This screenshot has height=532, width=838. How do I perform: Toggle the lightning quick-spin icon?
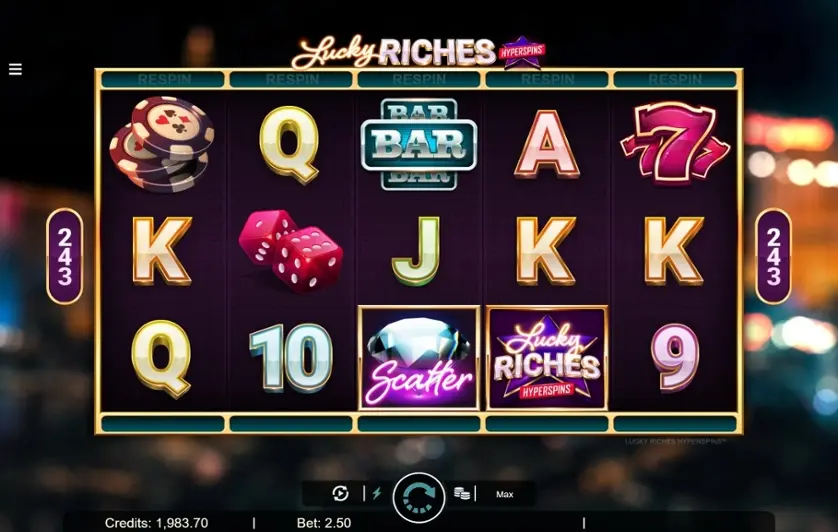point(377,493)
